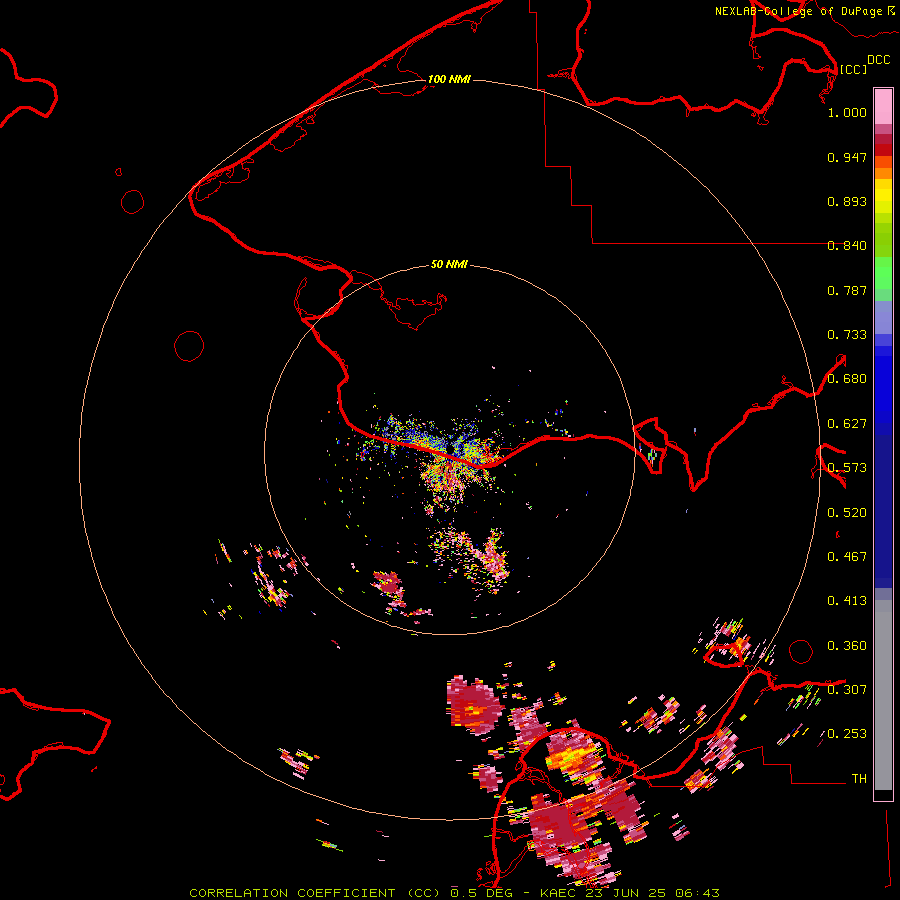Click the radar site center inside the 50 NMI ring
This screenshot has width=900, height=900.
[449, 450]
